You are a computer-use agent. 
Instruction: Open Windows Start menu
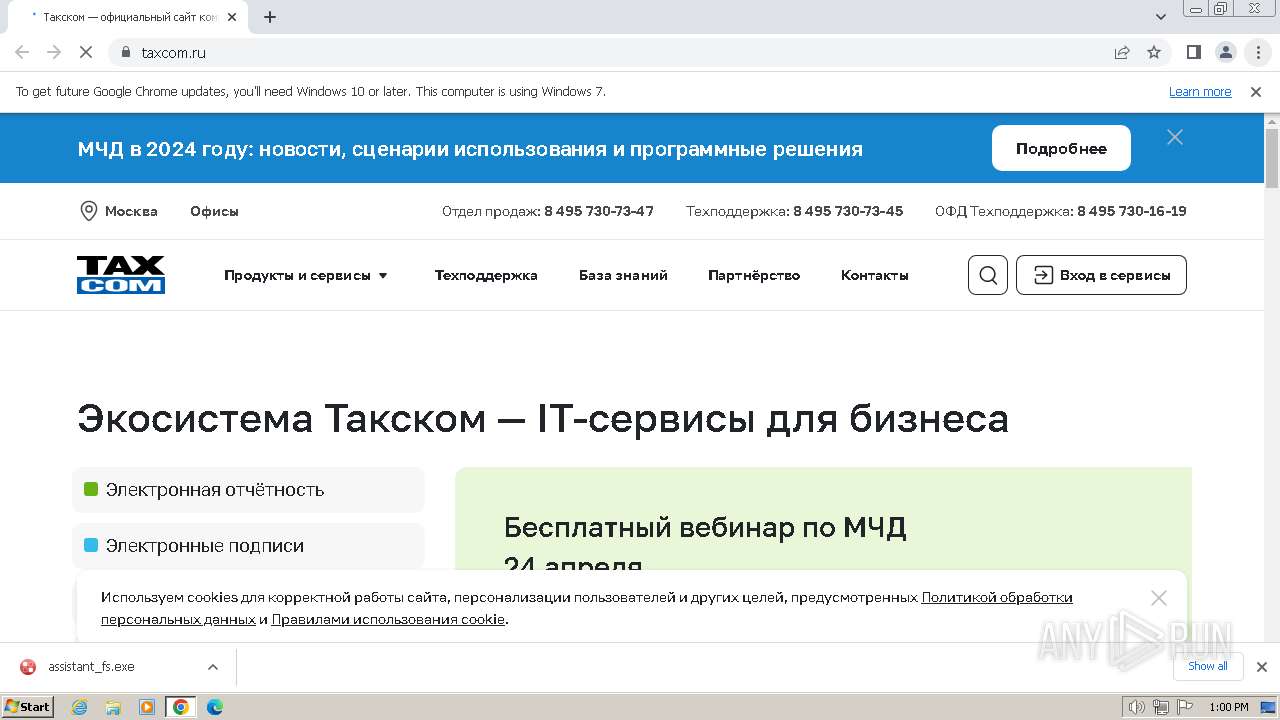coord(27,707)
